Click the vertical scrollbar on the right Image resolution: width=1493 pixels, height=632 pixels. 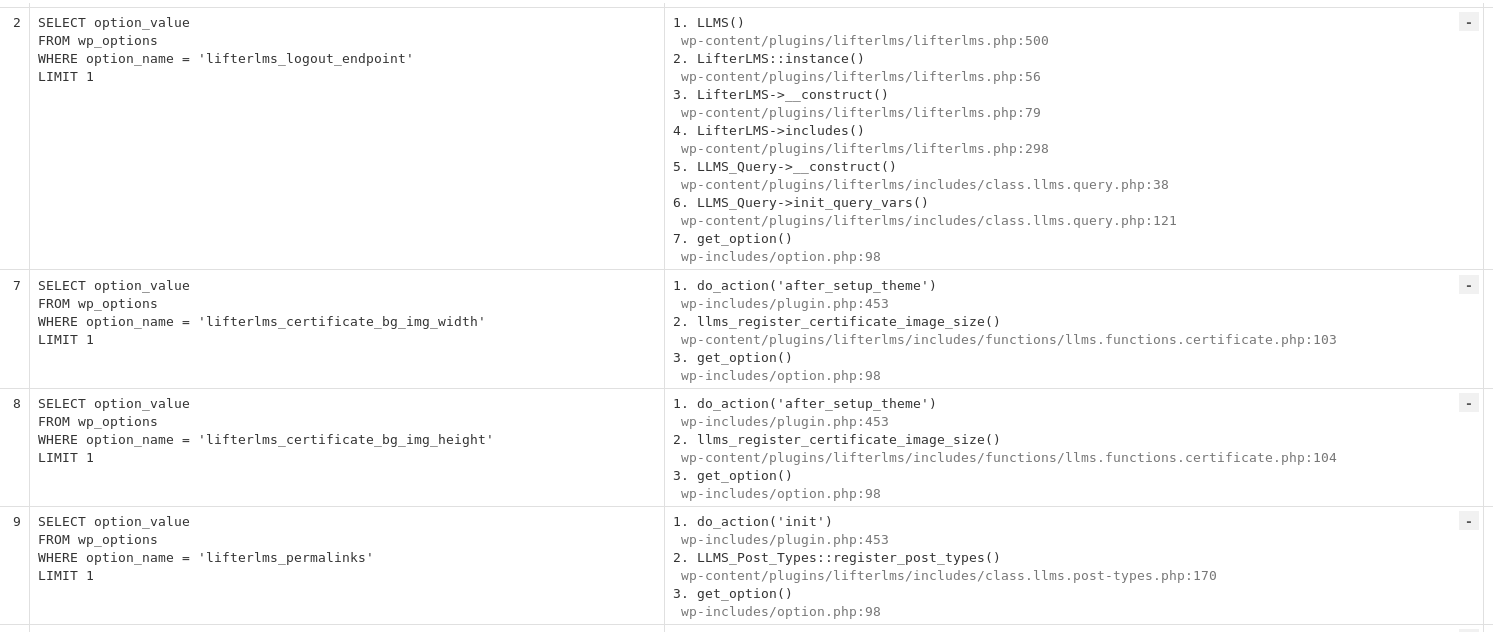(1488, 300)
